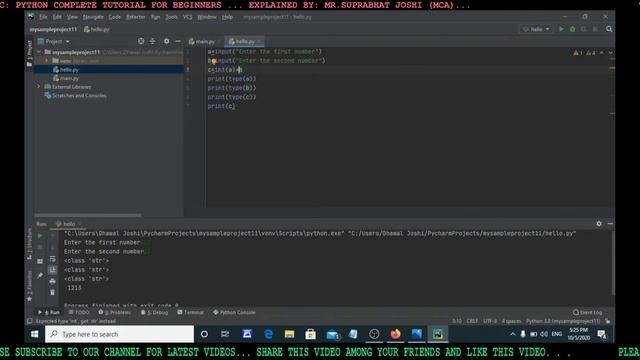640x360 pixels.
Task: Click the Run panel layout icon
Action: click(x=40, y=261)
